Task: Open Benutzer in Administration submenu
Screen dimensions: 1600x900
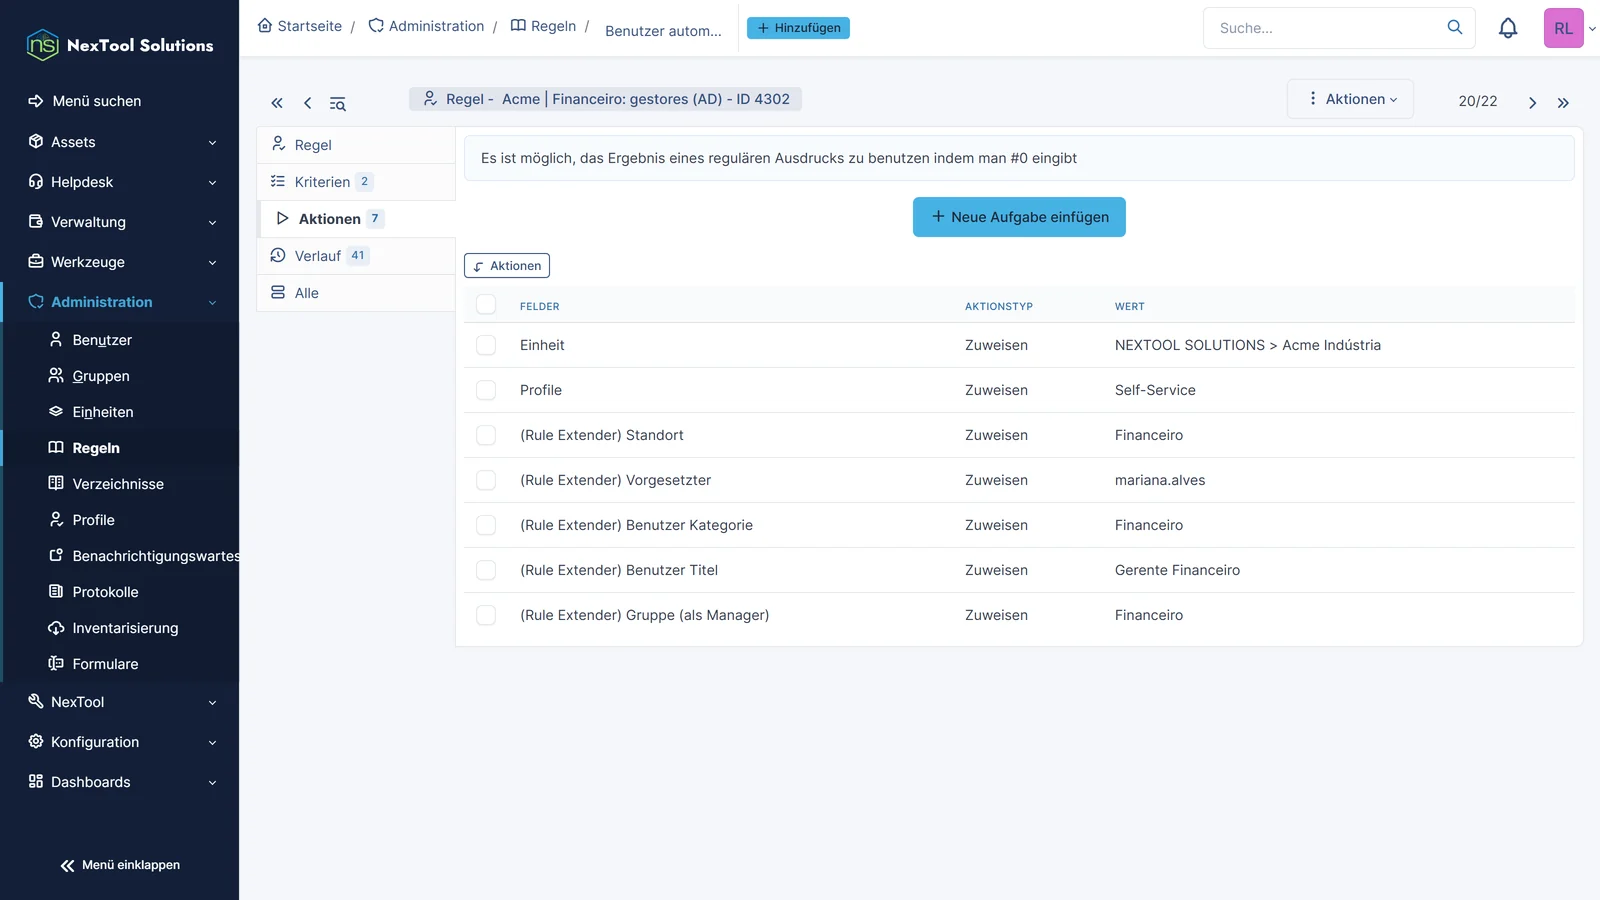Action: 102,340
